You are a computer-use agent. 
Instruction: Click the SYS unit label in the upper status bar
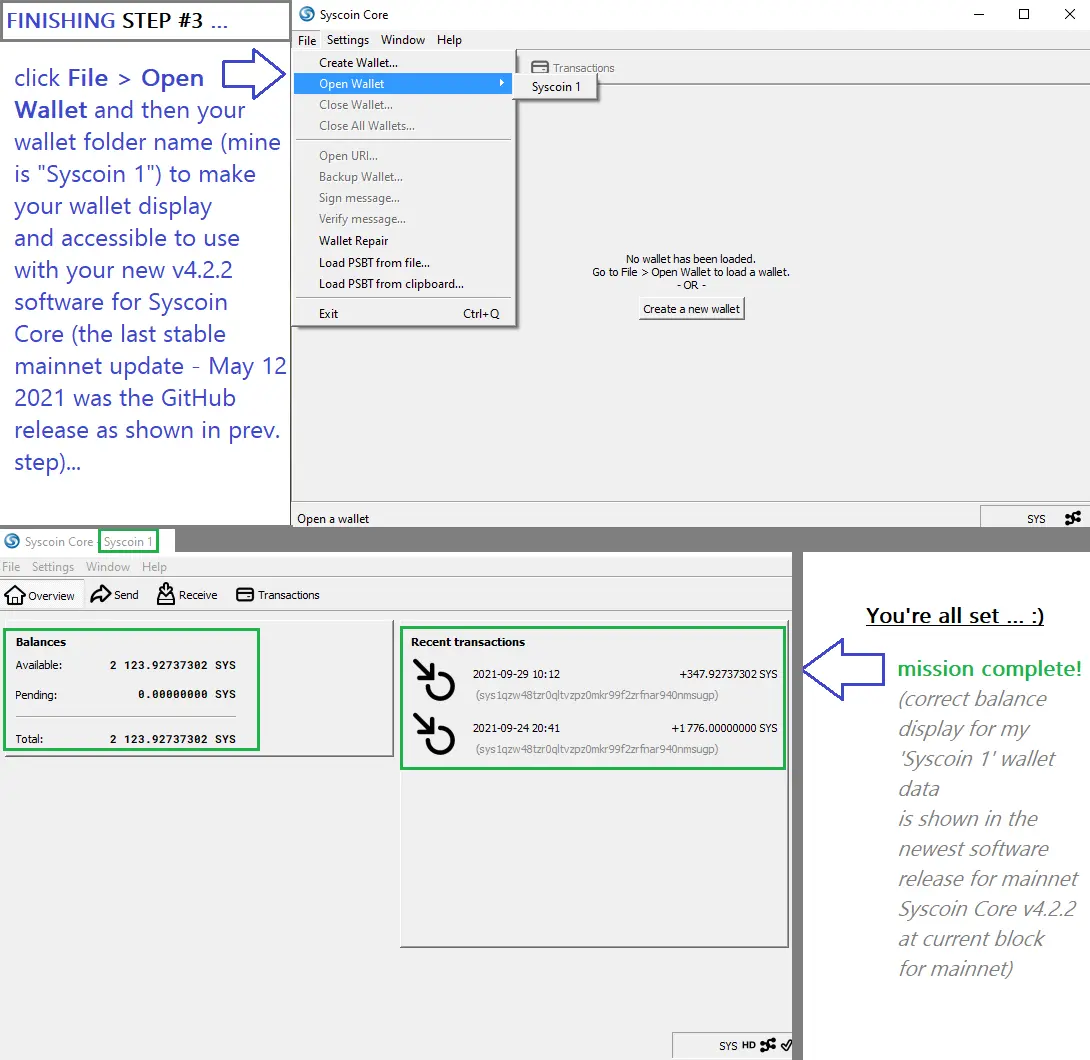point(1036,519)
